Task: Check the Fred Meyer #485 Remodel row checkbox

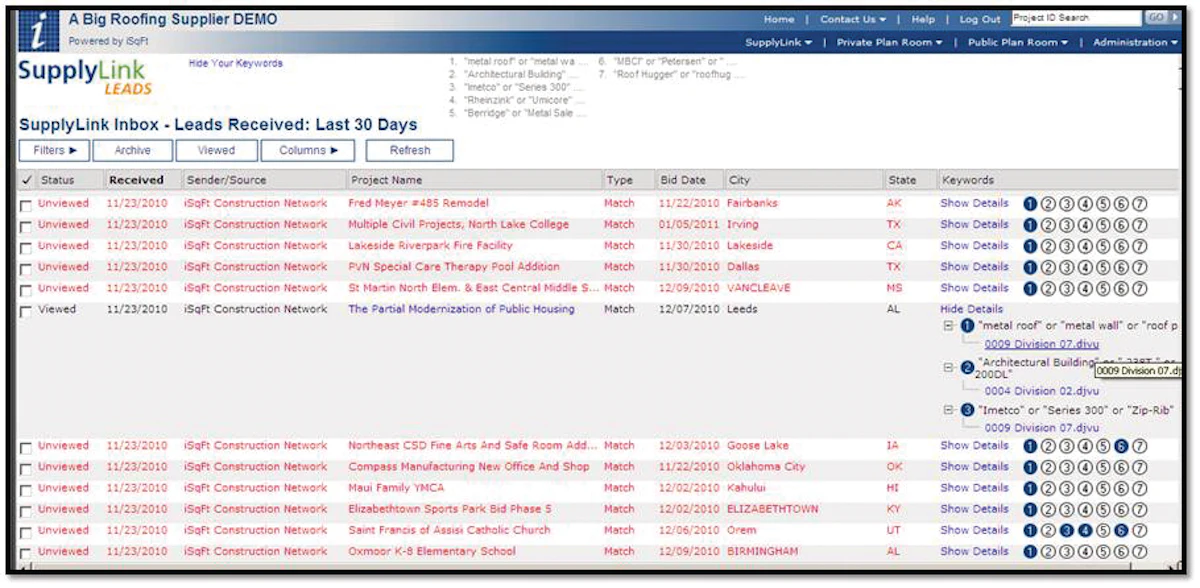Action: (x=27, y=205)
